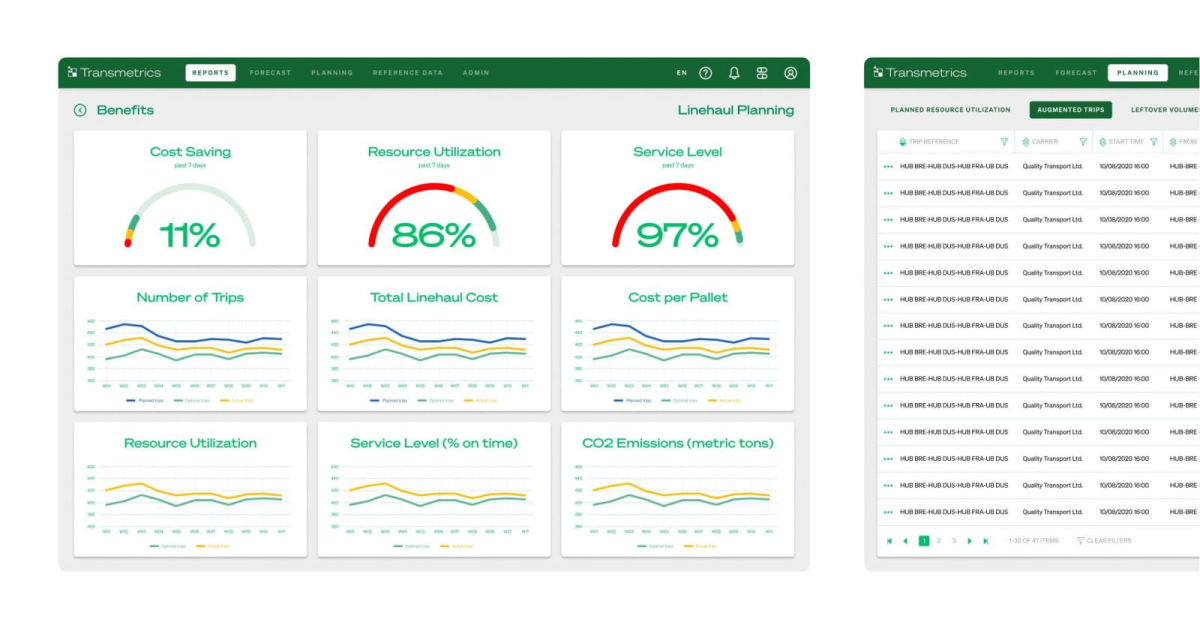The image size is (1200, 630).
Task: Open the filter icon on Start Time column
Action: (x=1152, y=141)
